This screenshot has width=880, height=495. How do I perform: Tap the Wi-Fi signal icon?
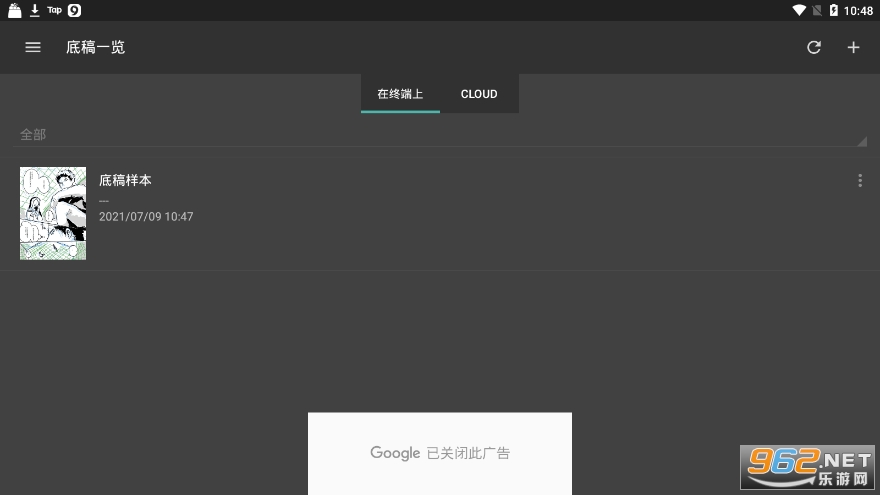[799, 10]
